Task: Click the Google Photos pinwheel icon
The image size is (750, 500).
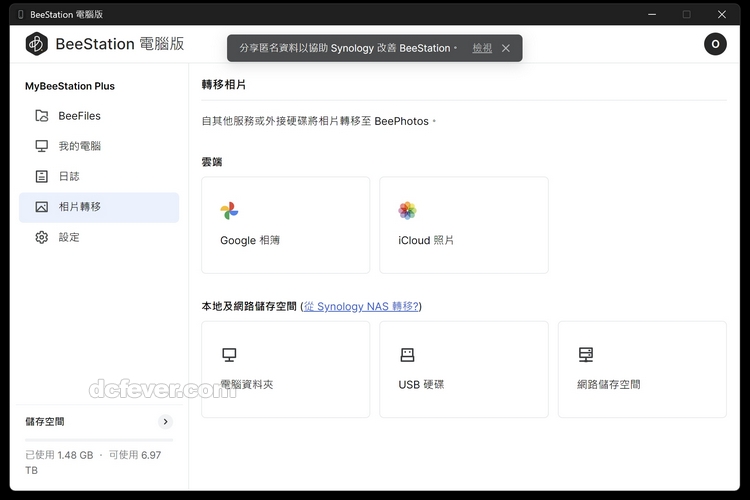Action: pyautogui.click(x=229, y=211)
